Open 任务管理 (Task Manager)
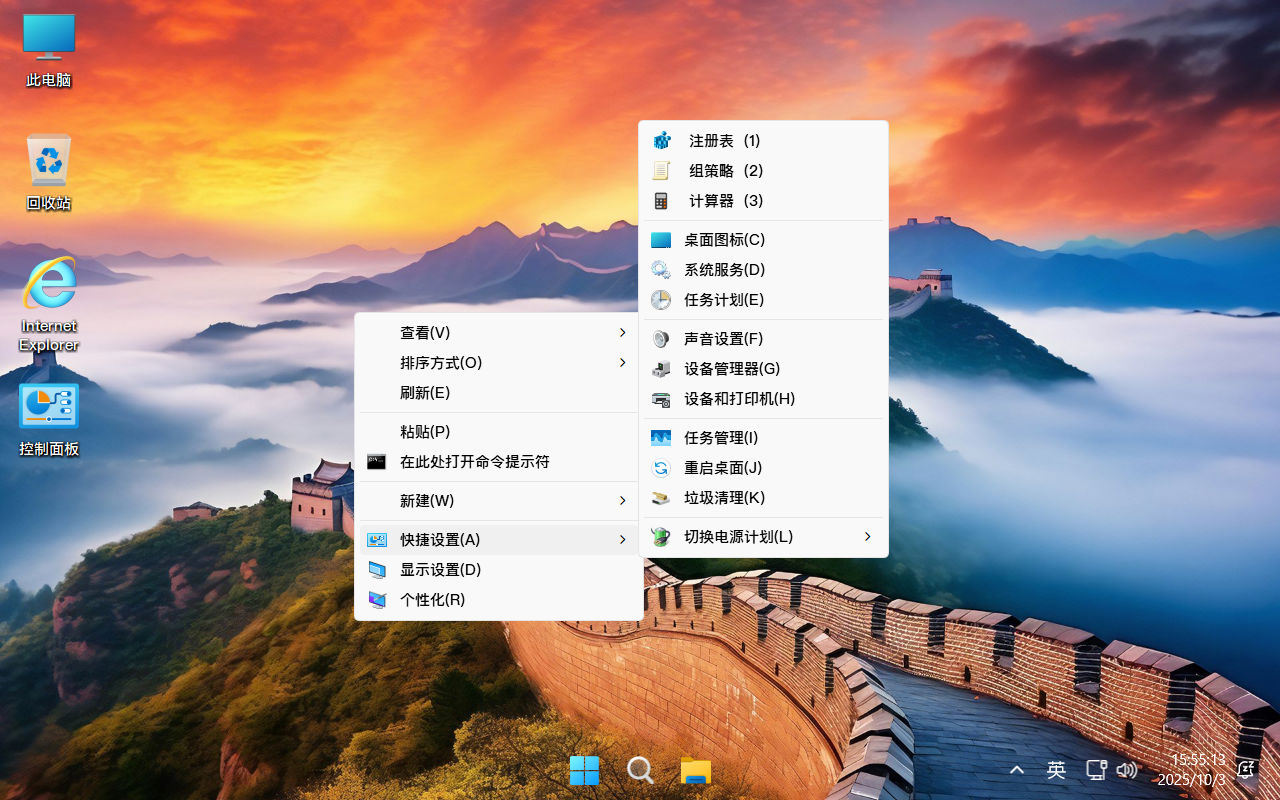 coord(723,437)
